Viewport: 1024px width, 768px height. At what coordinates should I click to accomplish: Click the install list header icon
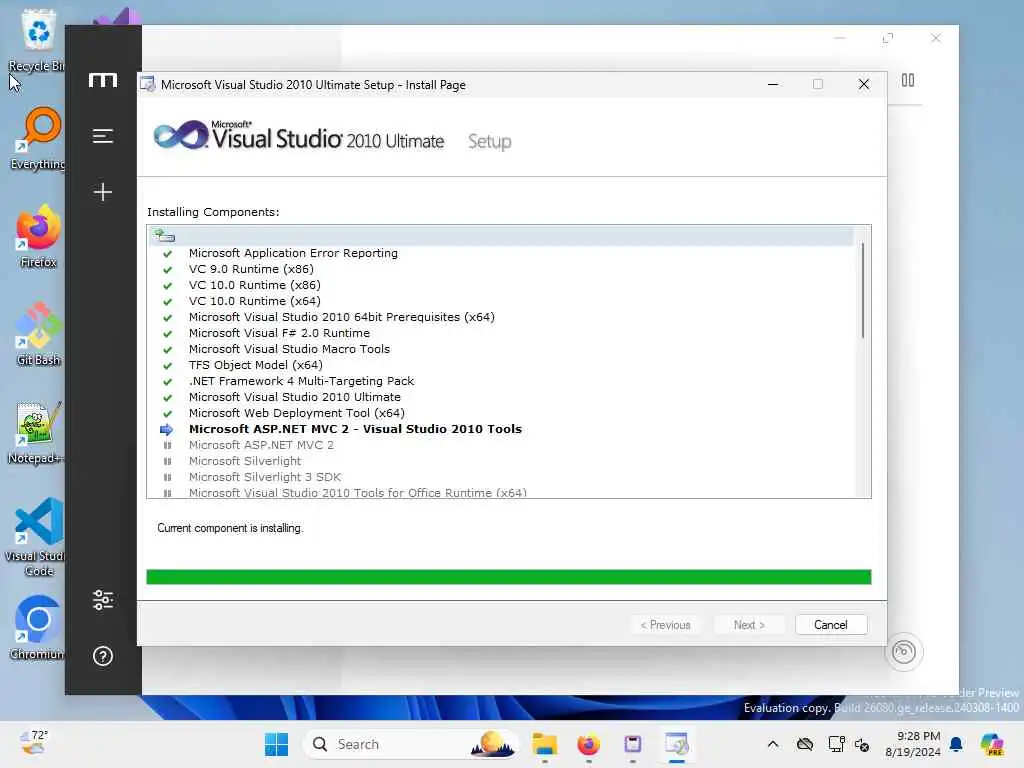[x=164, y=235]
